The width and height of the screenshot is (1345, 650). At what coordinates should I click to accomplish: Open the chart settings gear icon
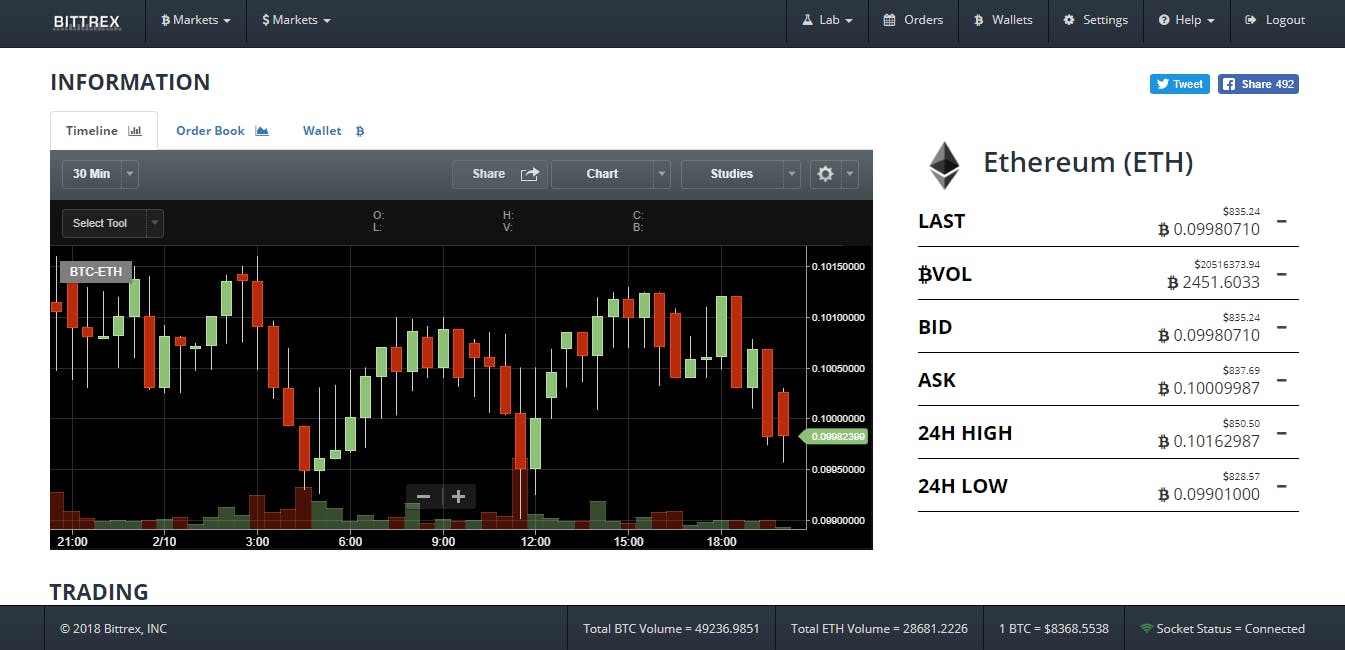click(x=824, y=173)
